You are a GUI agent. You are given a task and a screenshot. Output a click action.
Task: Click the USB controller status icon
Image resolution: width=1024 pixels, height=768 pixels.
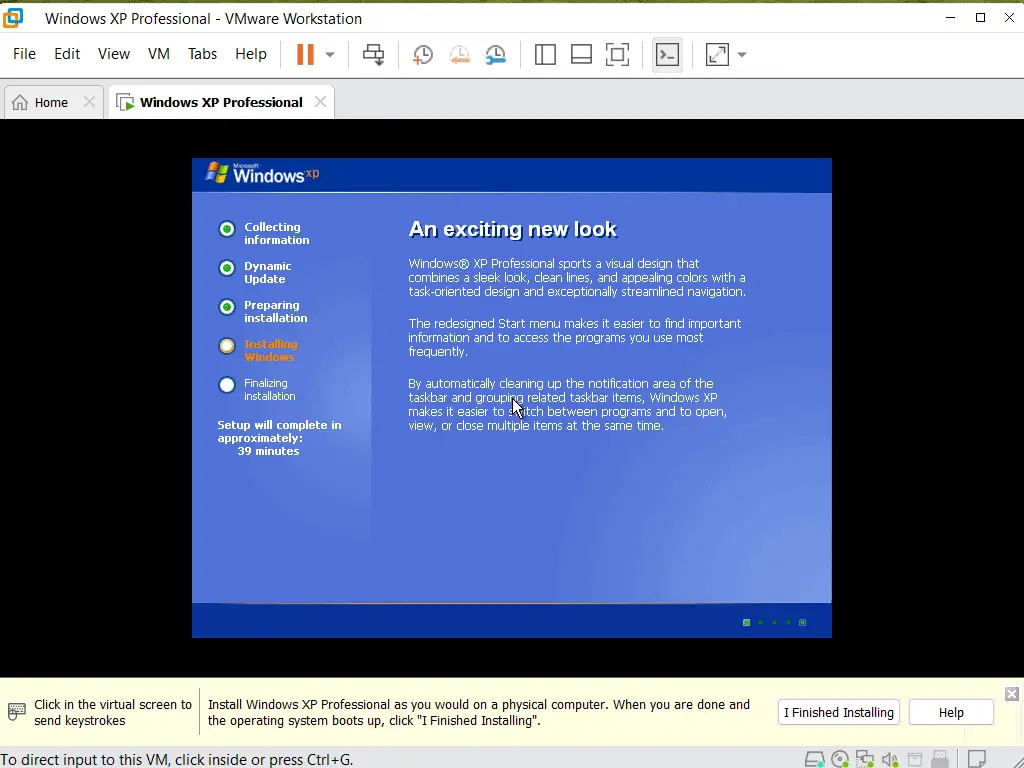click(940, 759)
